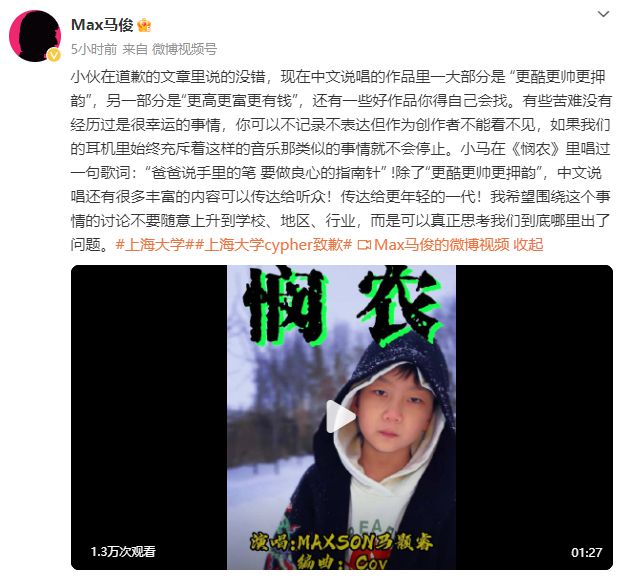Click the 01:27 video duration label
Viewport: 631px width, 583px height.
pyautogui.click(x=587, y=552)
